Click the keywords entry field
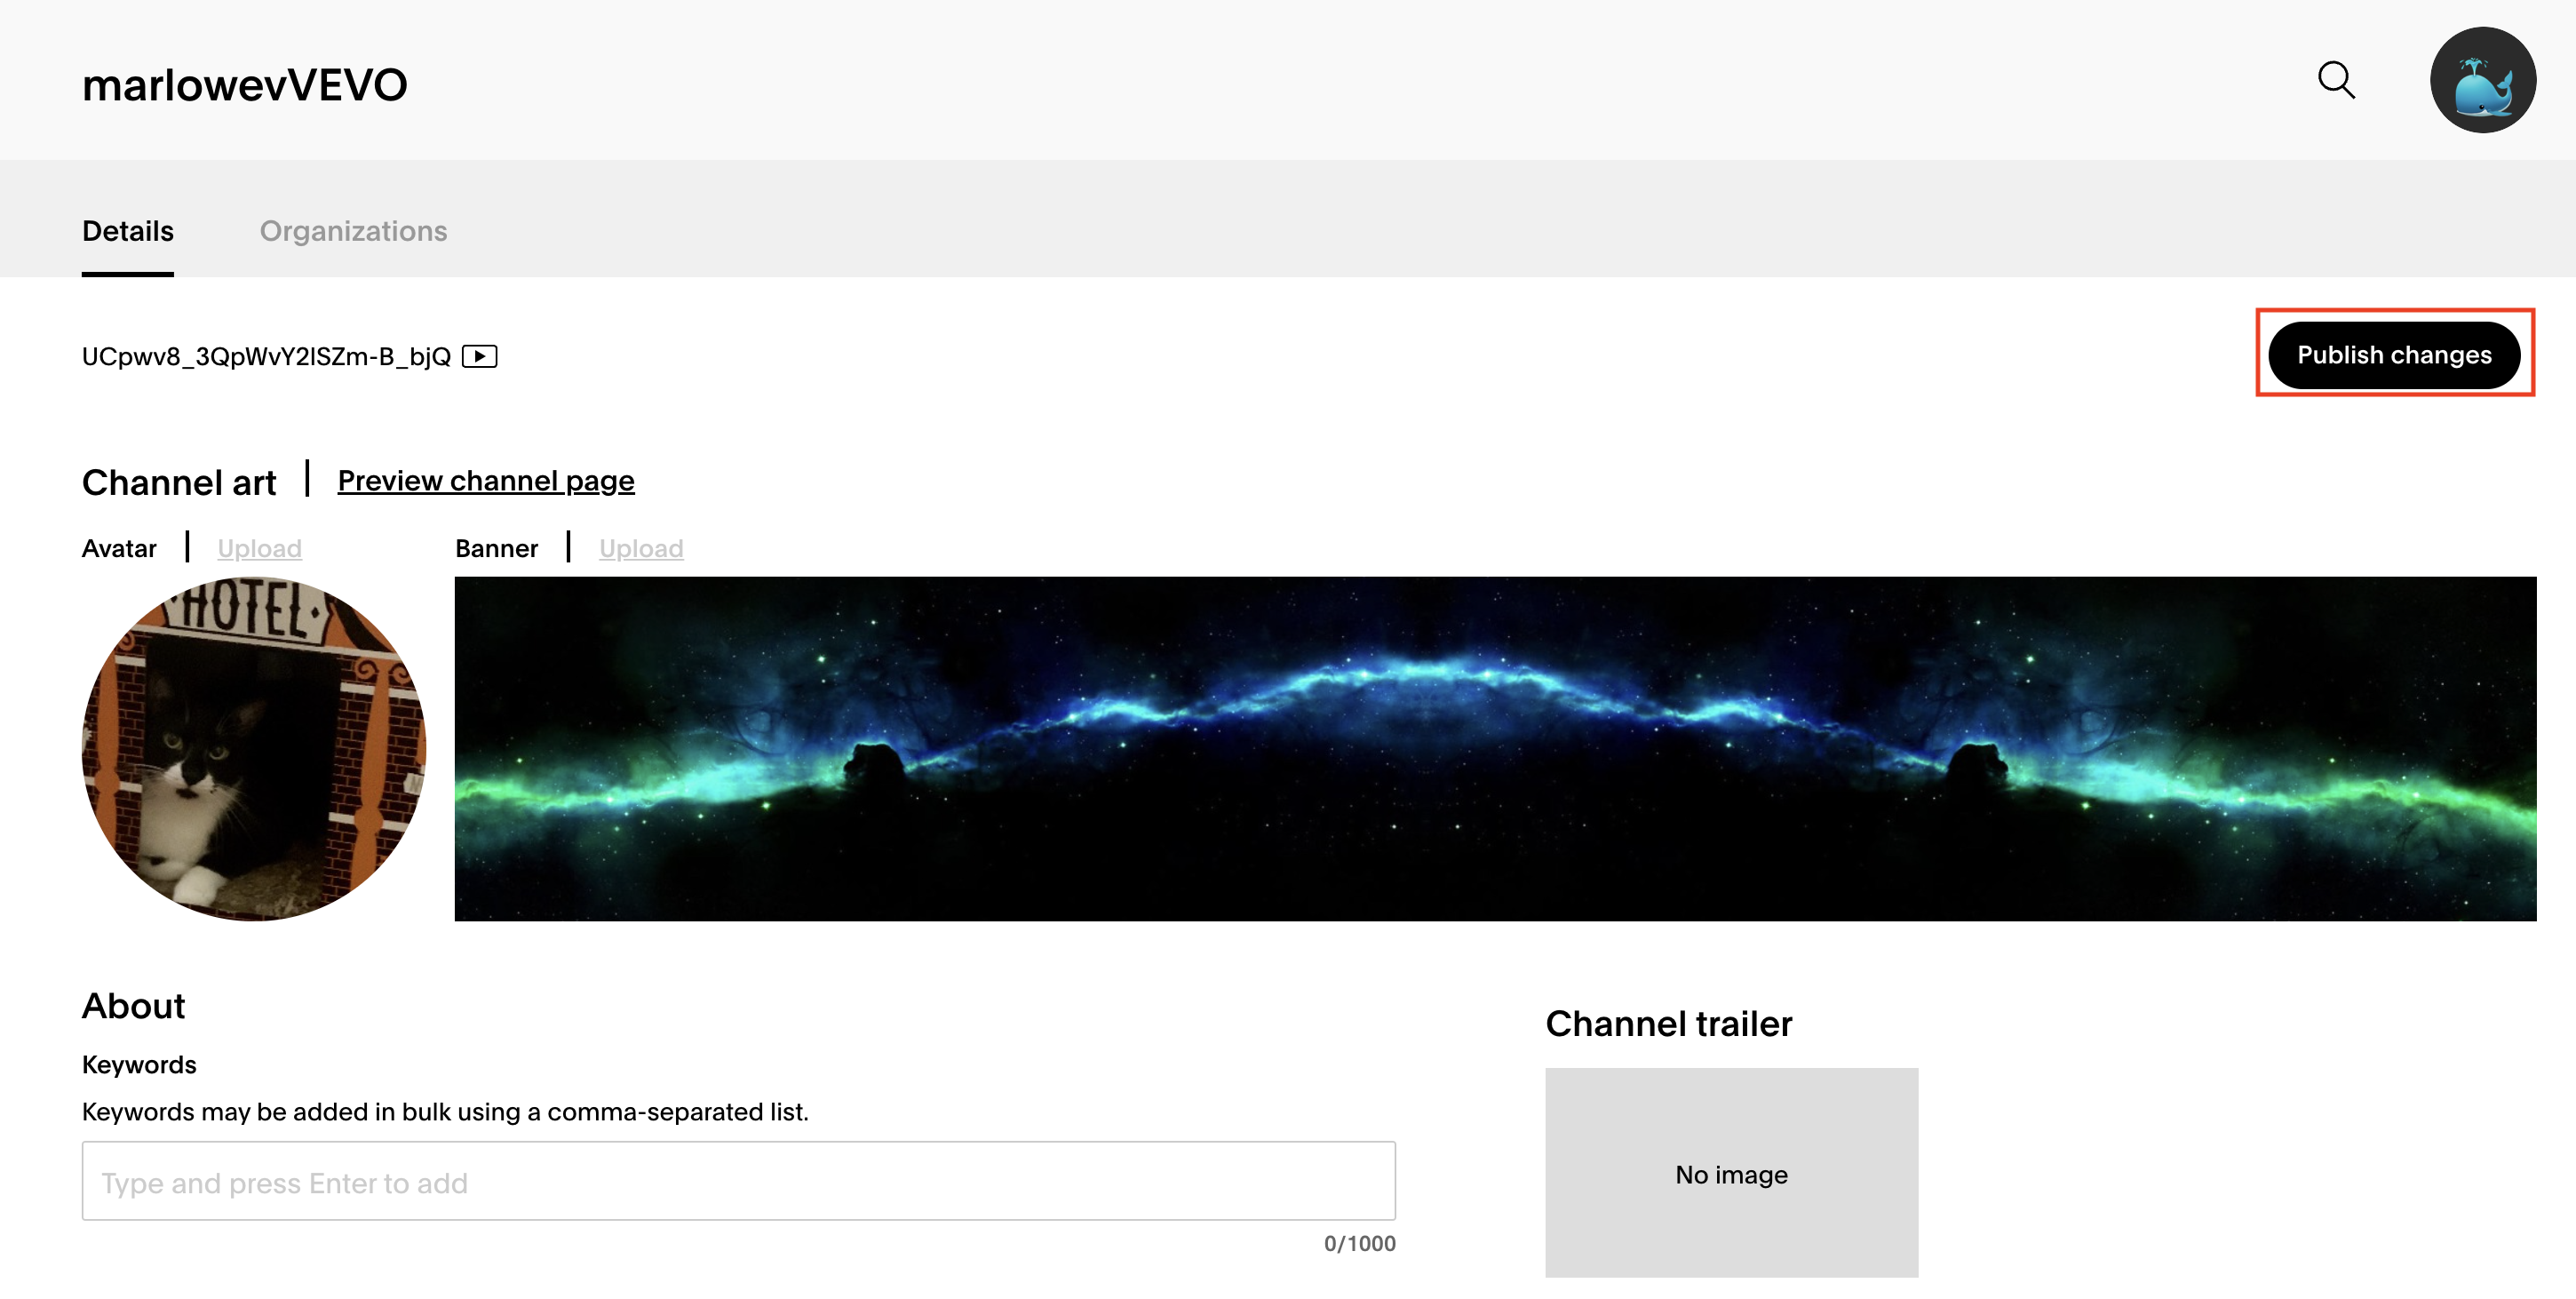2576x1299 pixels. click(739, 1182)
